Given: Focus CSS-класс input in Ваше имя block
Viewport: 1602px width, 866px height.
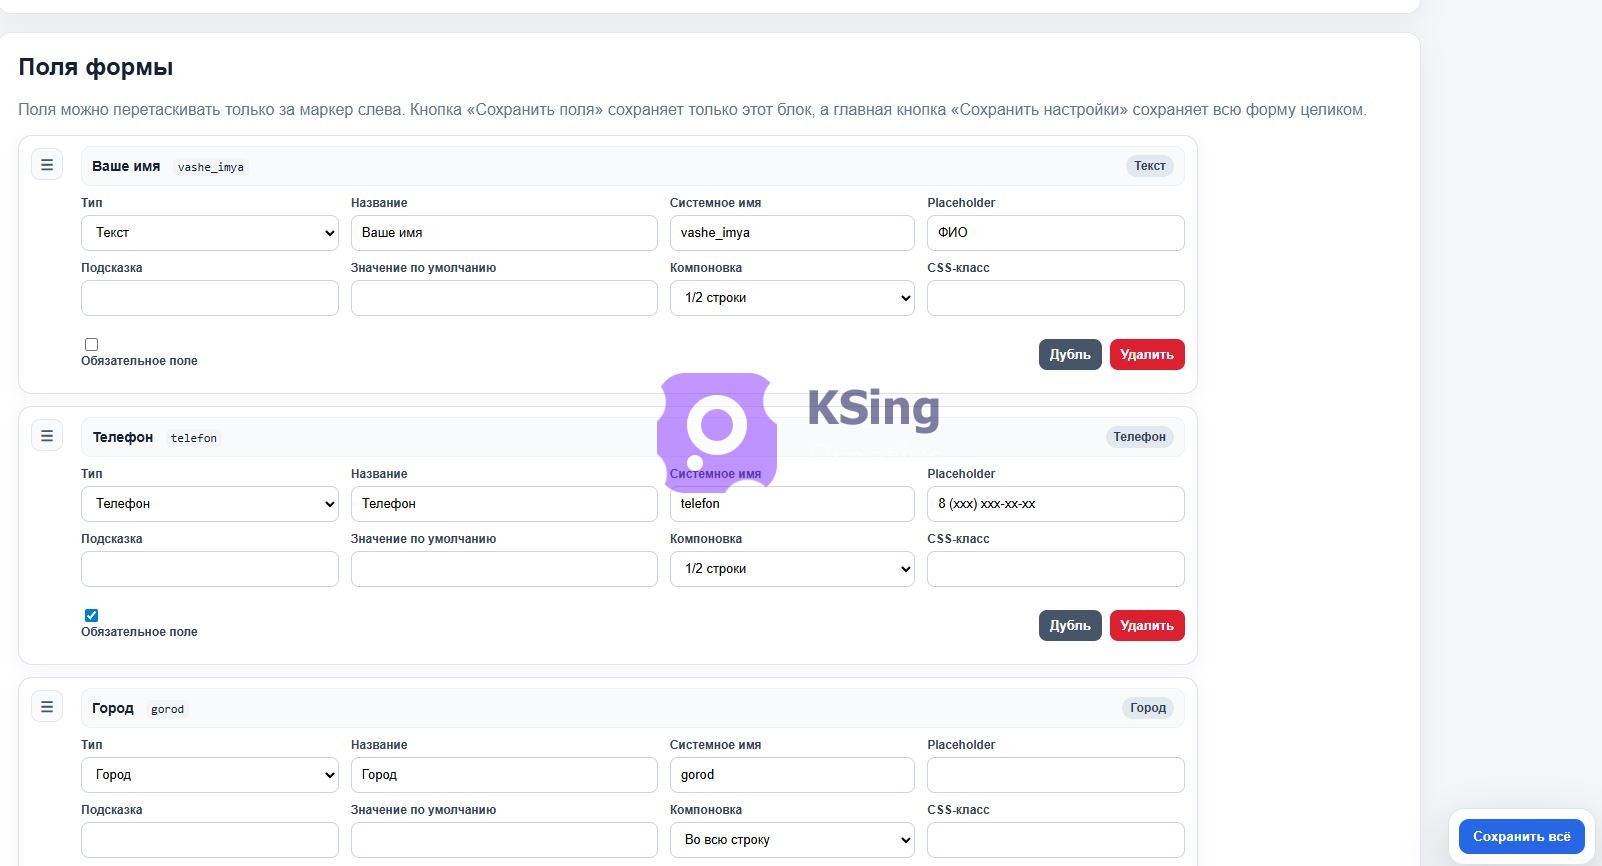Looking at the screenshot, I should [1056, 298].
